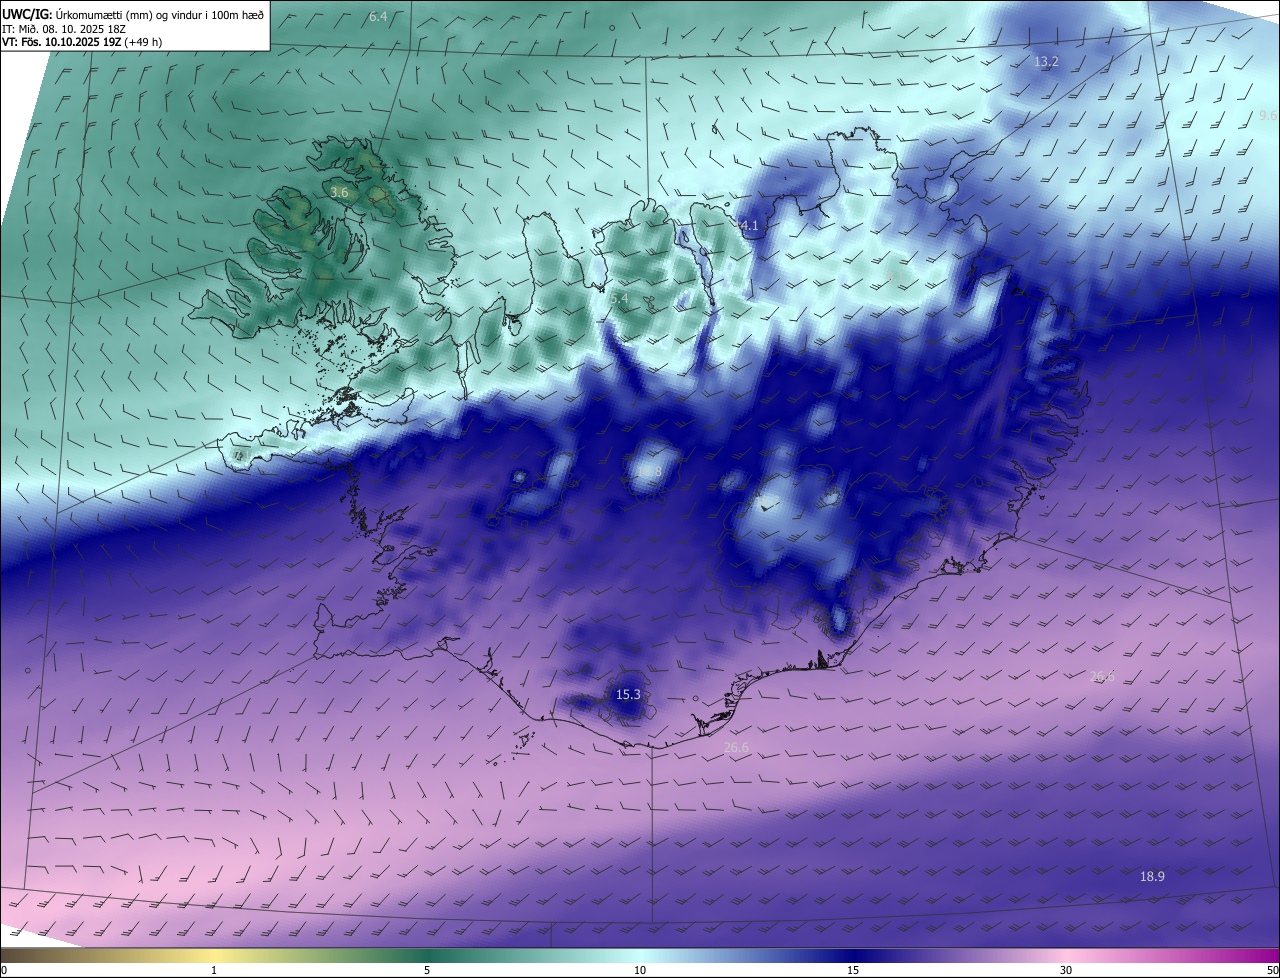Image resolution: width=1280 pixels, height=978 pixels.
Task: Click the map title 'UWC/IG: Úrkomumætti (mm) og vindur'
Action: tap(133, 13)
